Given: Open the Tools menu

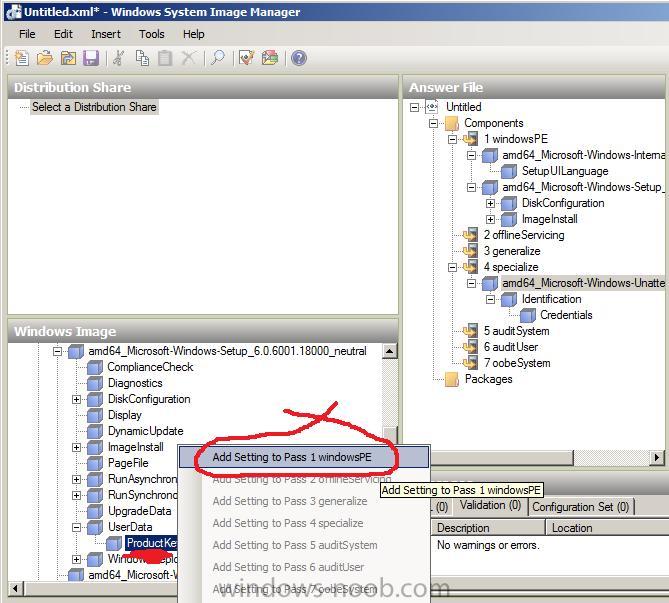Looking at the screenshot, I should coord(151,34).
